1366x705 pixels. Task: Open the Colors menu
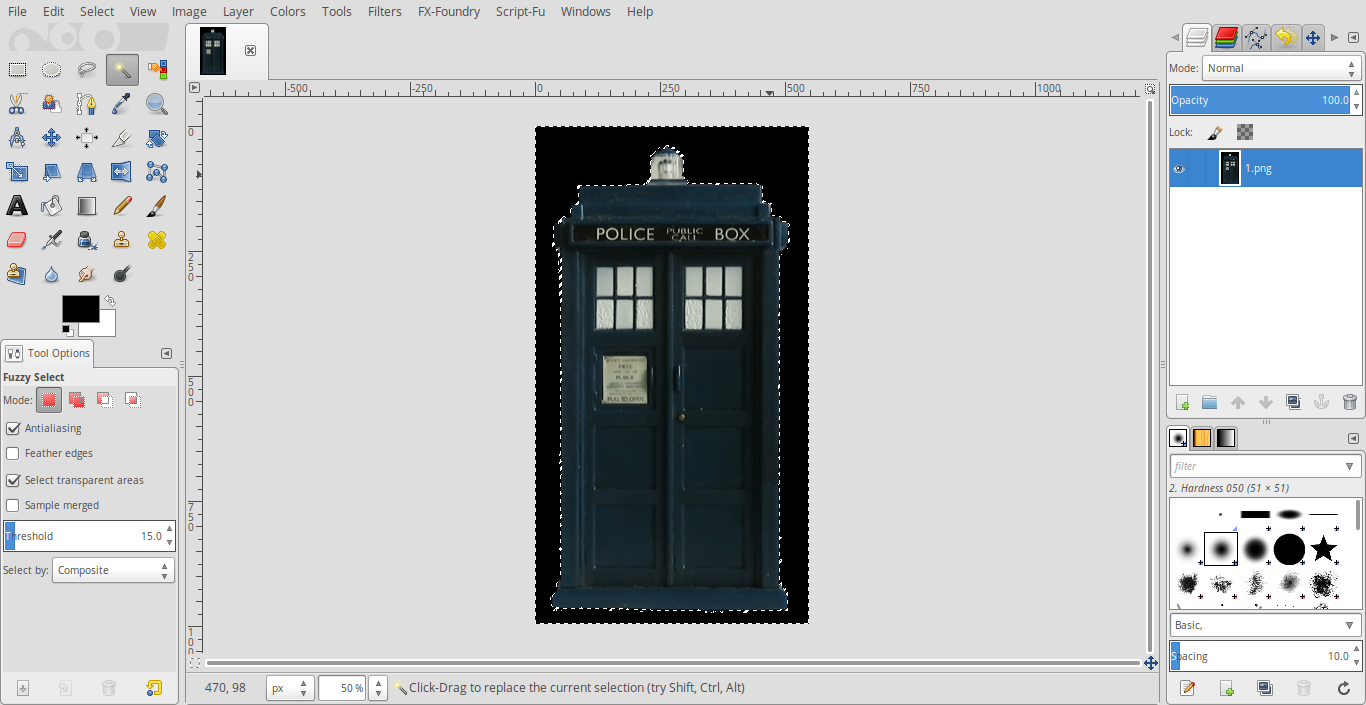[x=288, y=12]
